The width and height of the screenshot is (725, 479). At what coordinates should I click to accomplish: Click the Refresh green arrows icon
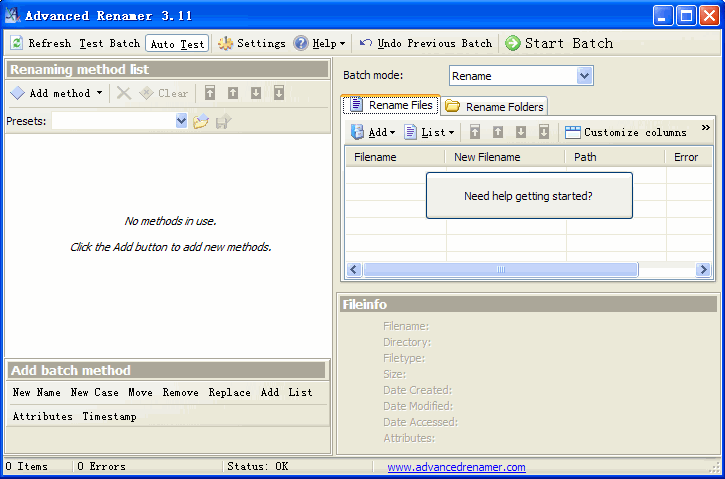(17, 43)
